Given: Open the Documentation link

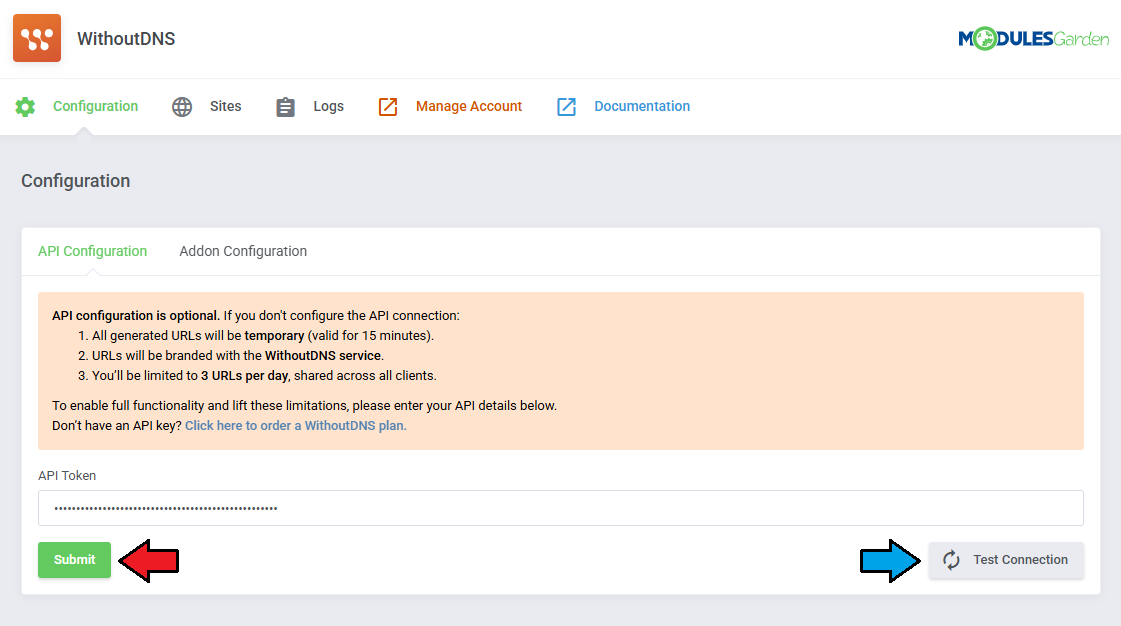Looking at the screenshot, I should pyautogui.click(x=642, y=106).
